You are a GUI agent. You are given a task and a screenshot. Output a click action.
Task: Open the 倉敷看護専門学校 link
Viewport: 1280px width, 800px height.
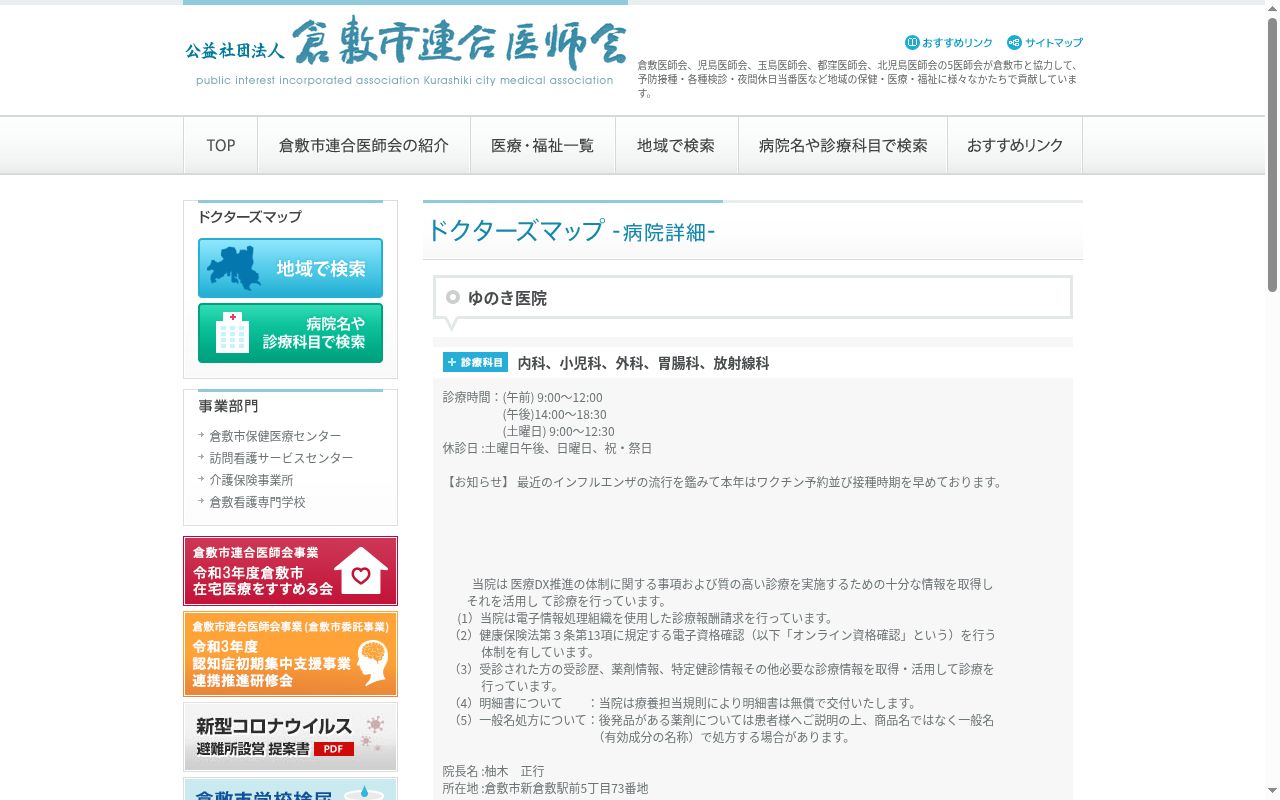[x=257, y=502]
